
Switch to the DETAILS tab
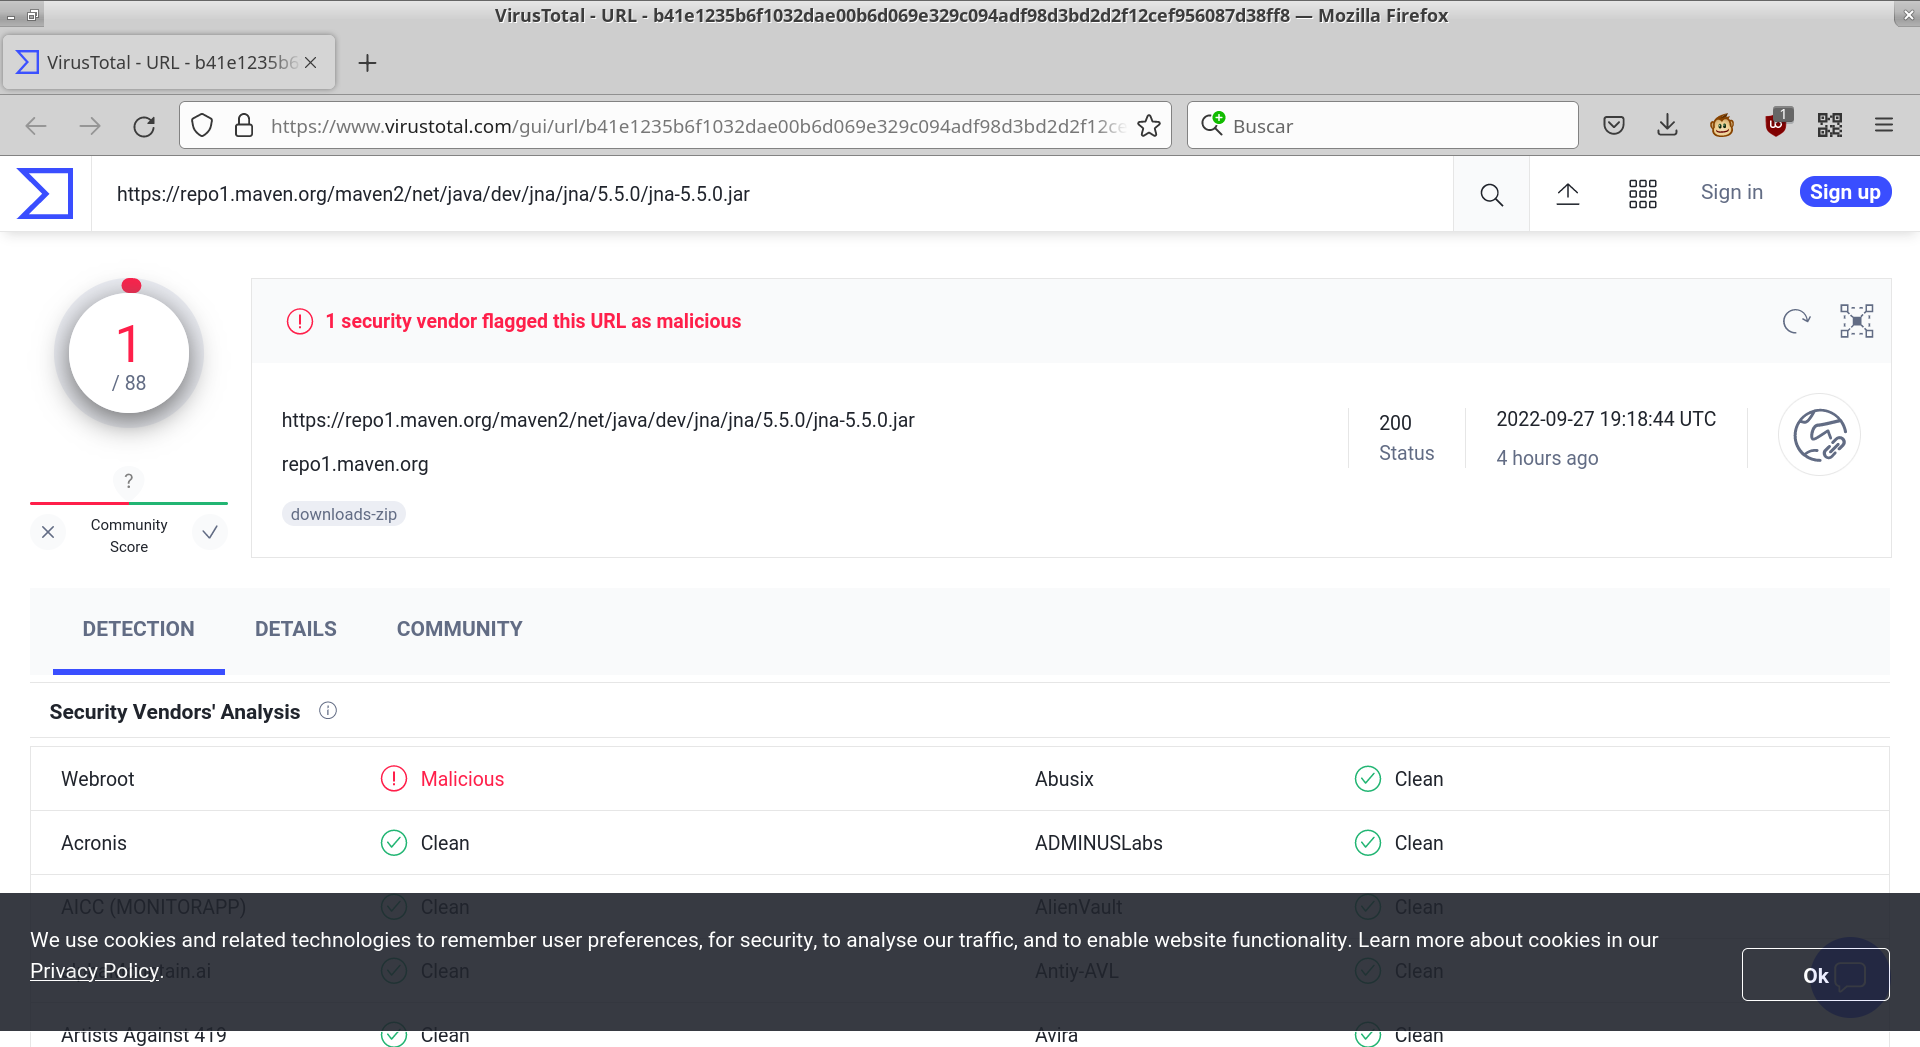[x=296, y=628]
